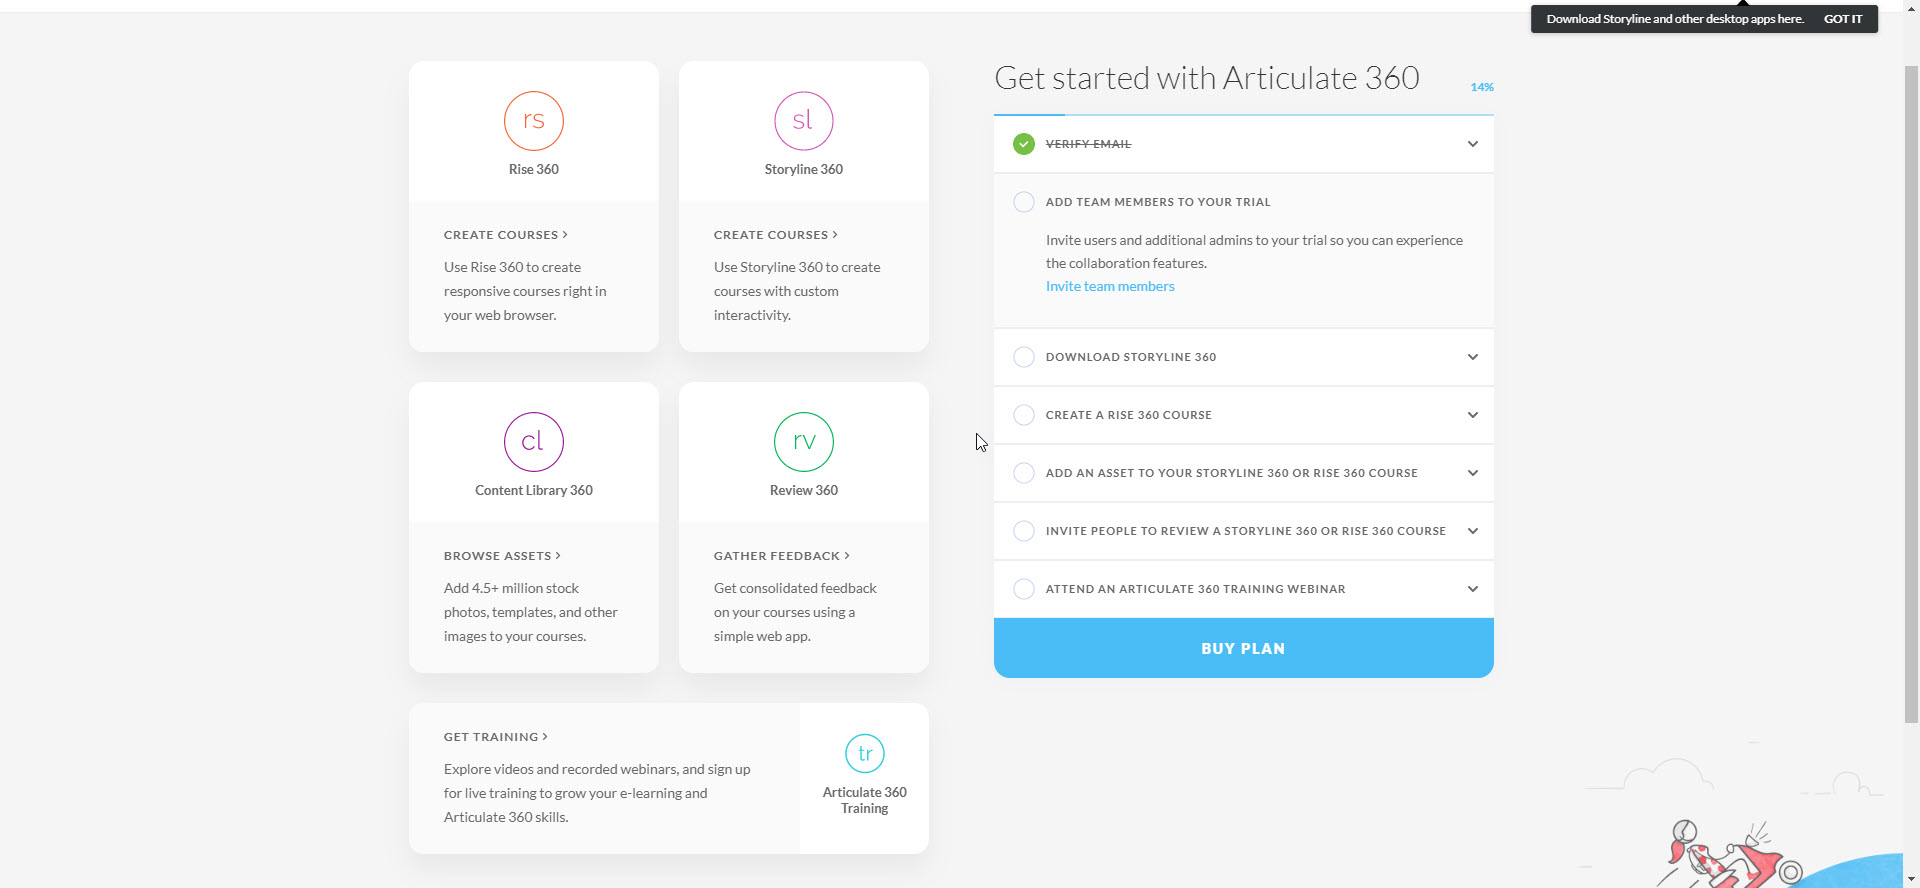Open the Articulate 360 Training 'tr' icon
The height and width of the screenshot is (888, 1920).
(865, 754)
